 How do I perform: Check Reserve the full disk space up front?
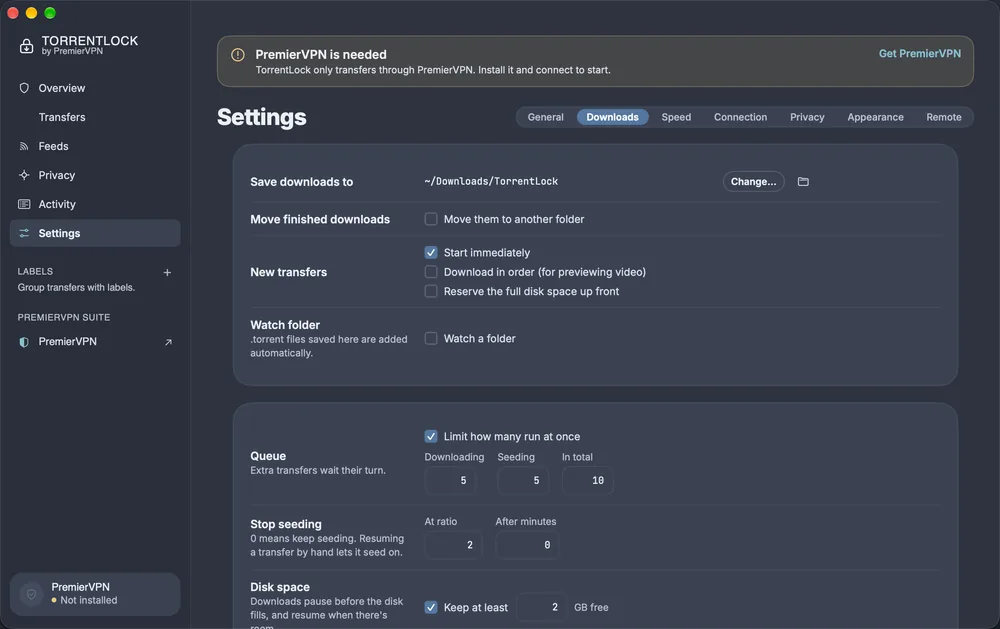point(431,292)
